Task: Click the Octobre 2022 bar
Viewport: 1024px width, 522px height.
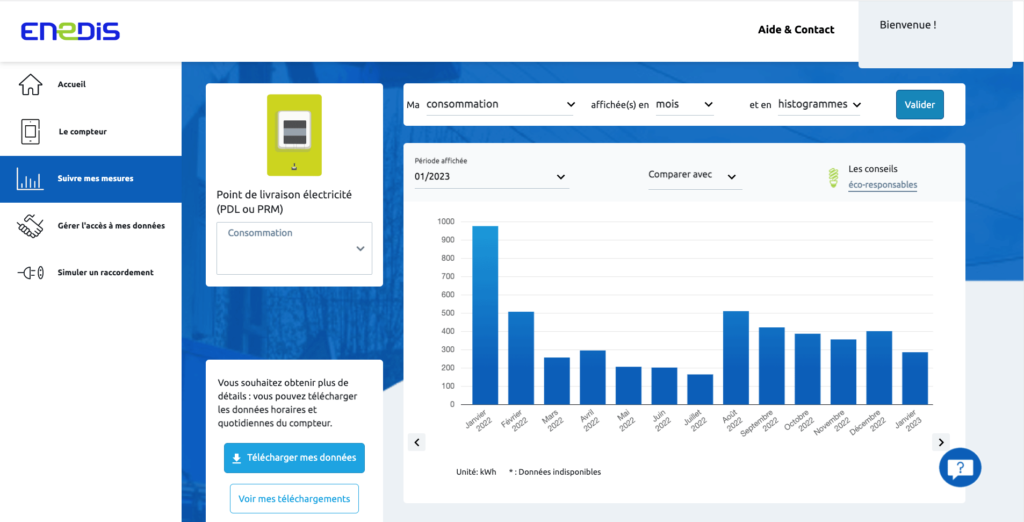Action: coord(808,369)
